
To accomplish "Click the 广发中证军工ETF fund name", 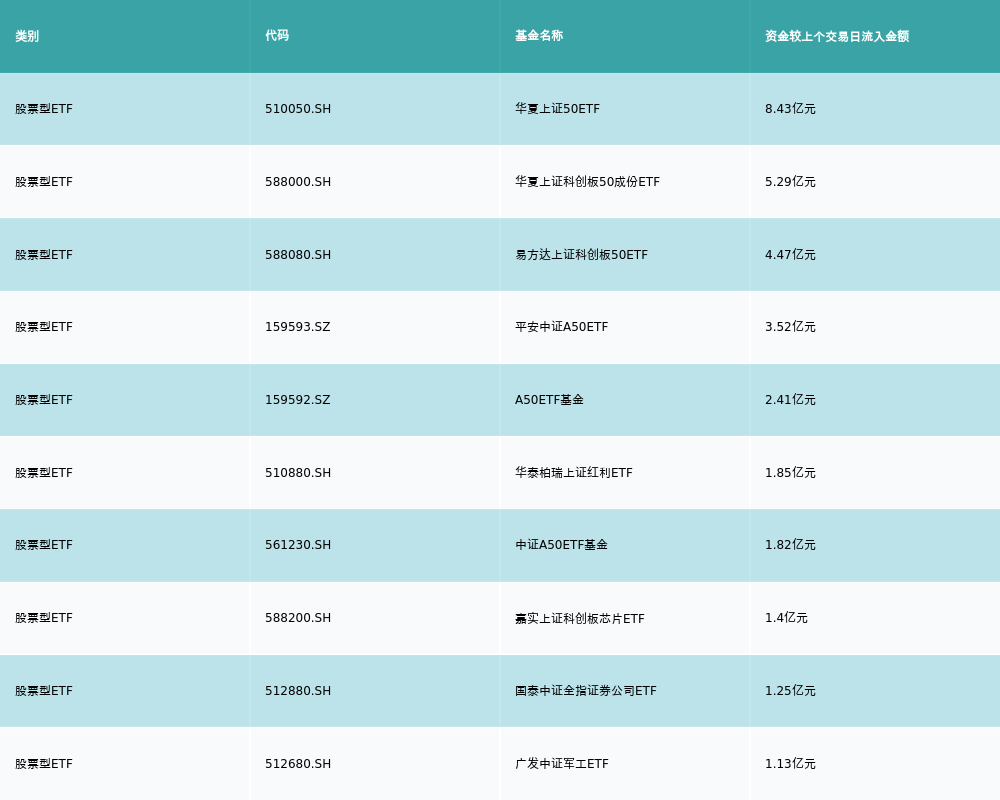I will tap(561, 764).
